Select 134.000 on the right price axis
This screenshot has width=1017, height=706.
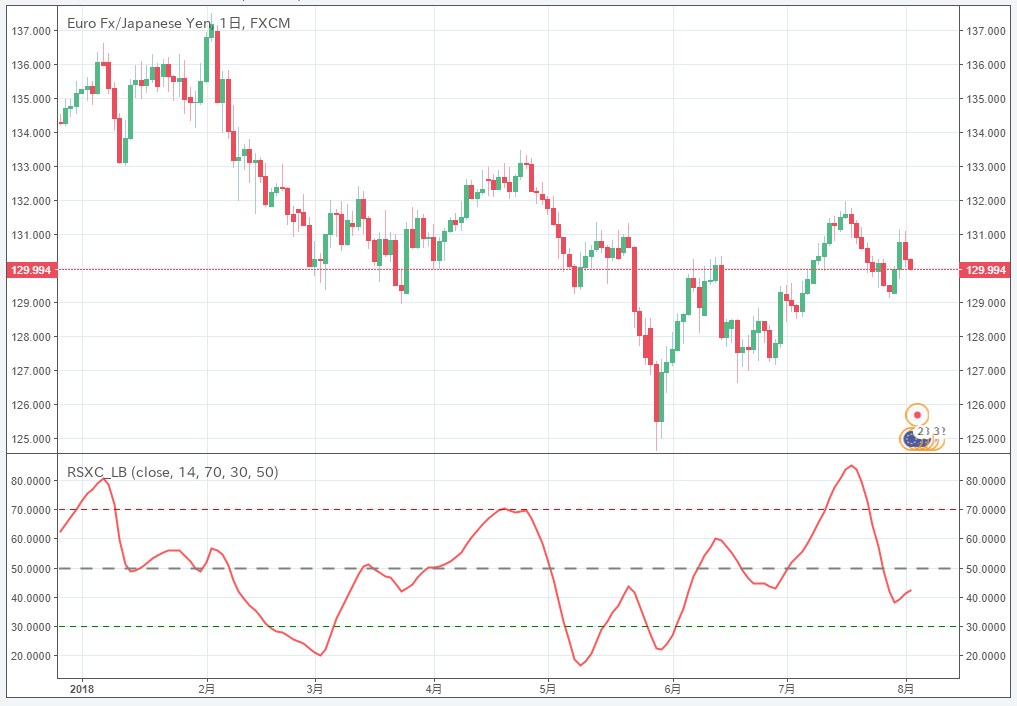986,133
